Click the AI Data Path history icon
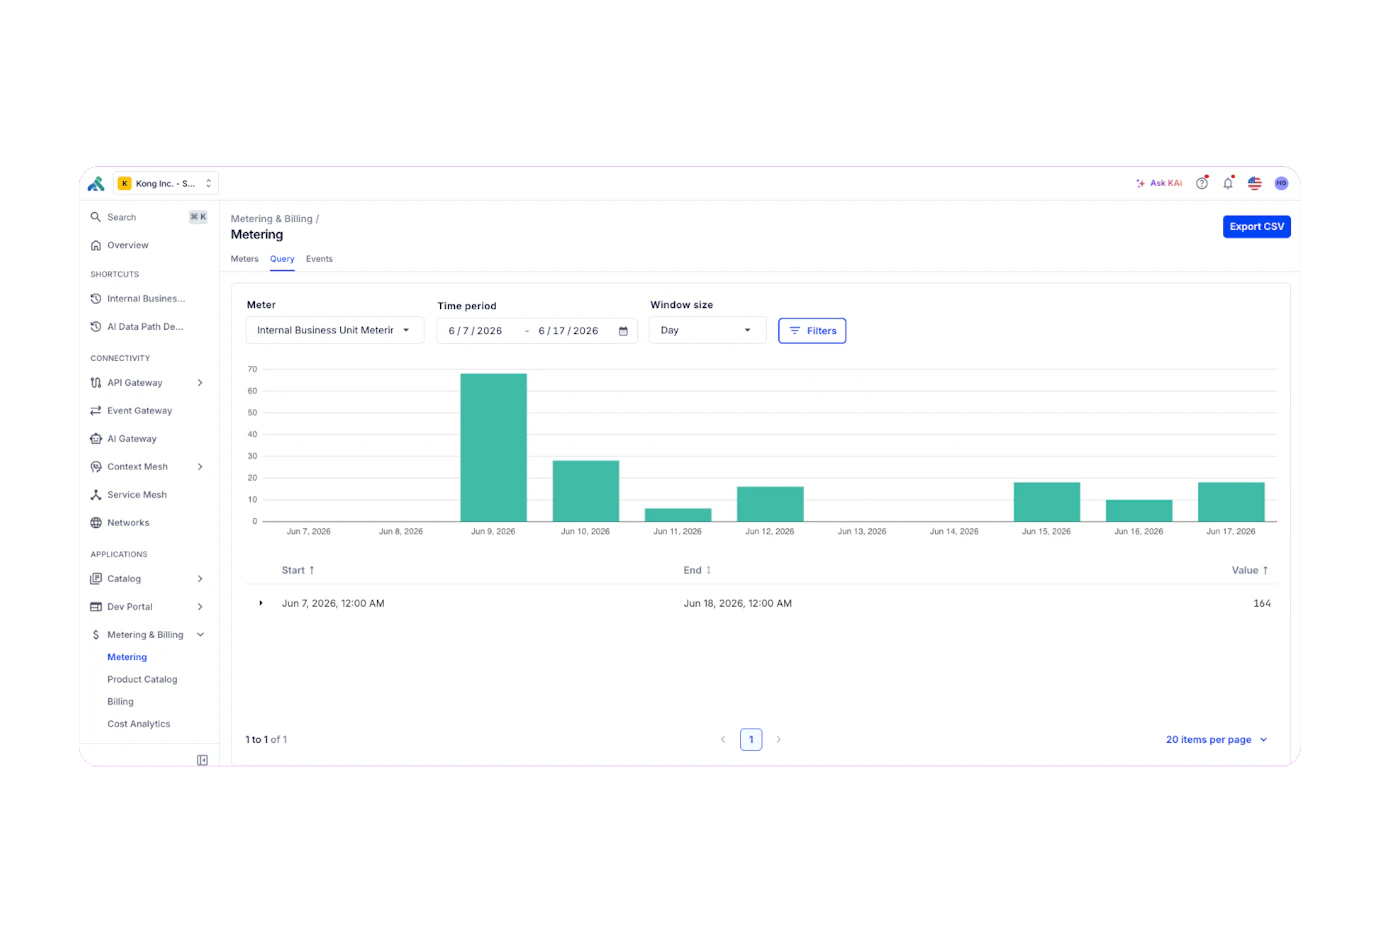 tap(96, 327)
